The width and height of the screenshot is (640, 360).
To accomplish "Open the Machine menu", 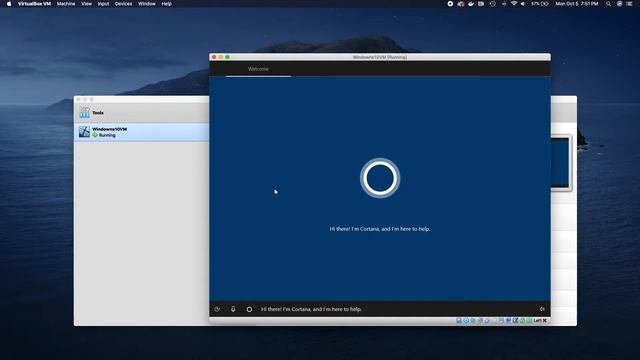I will pos(66,4).
